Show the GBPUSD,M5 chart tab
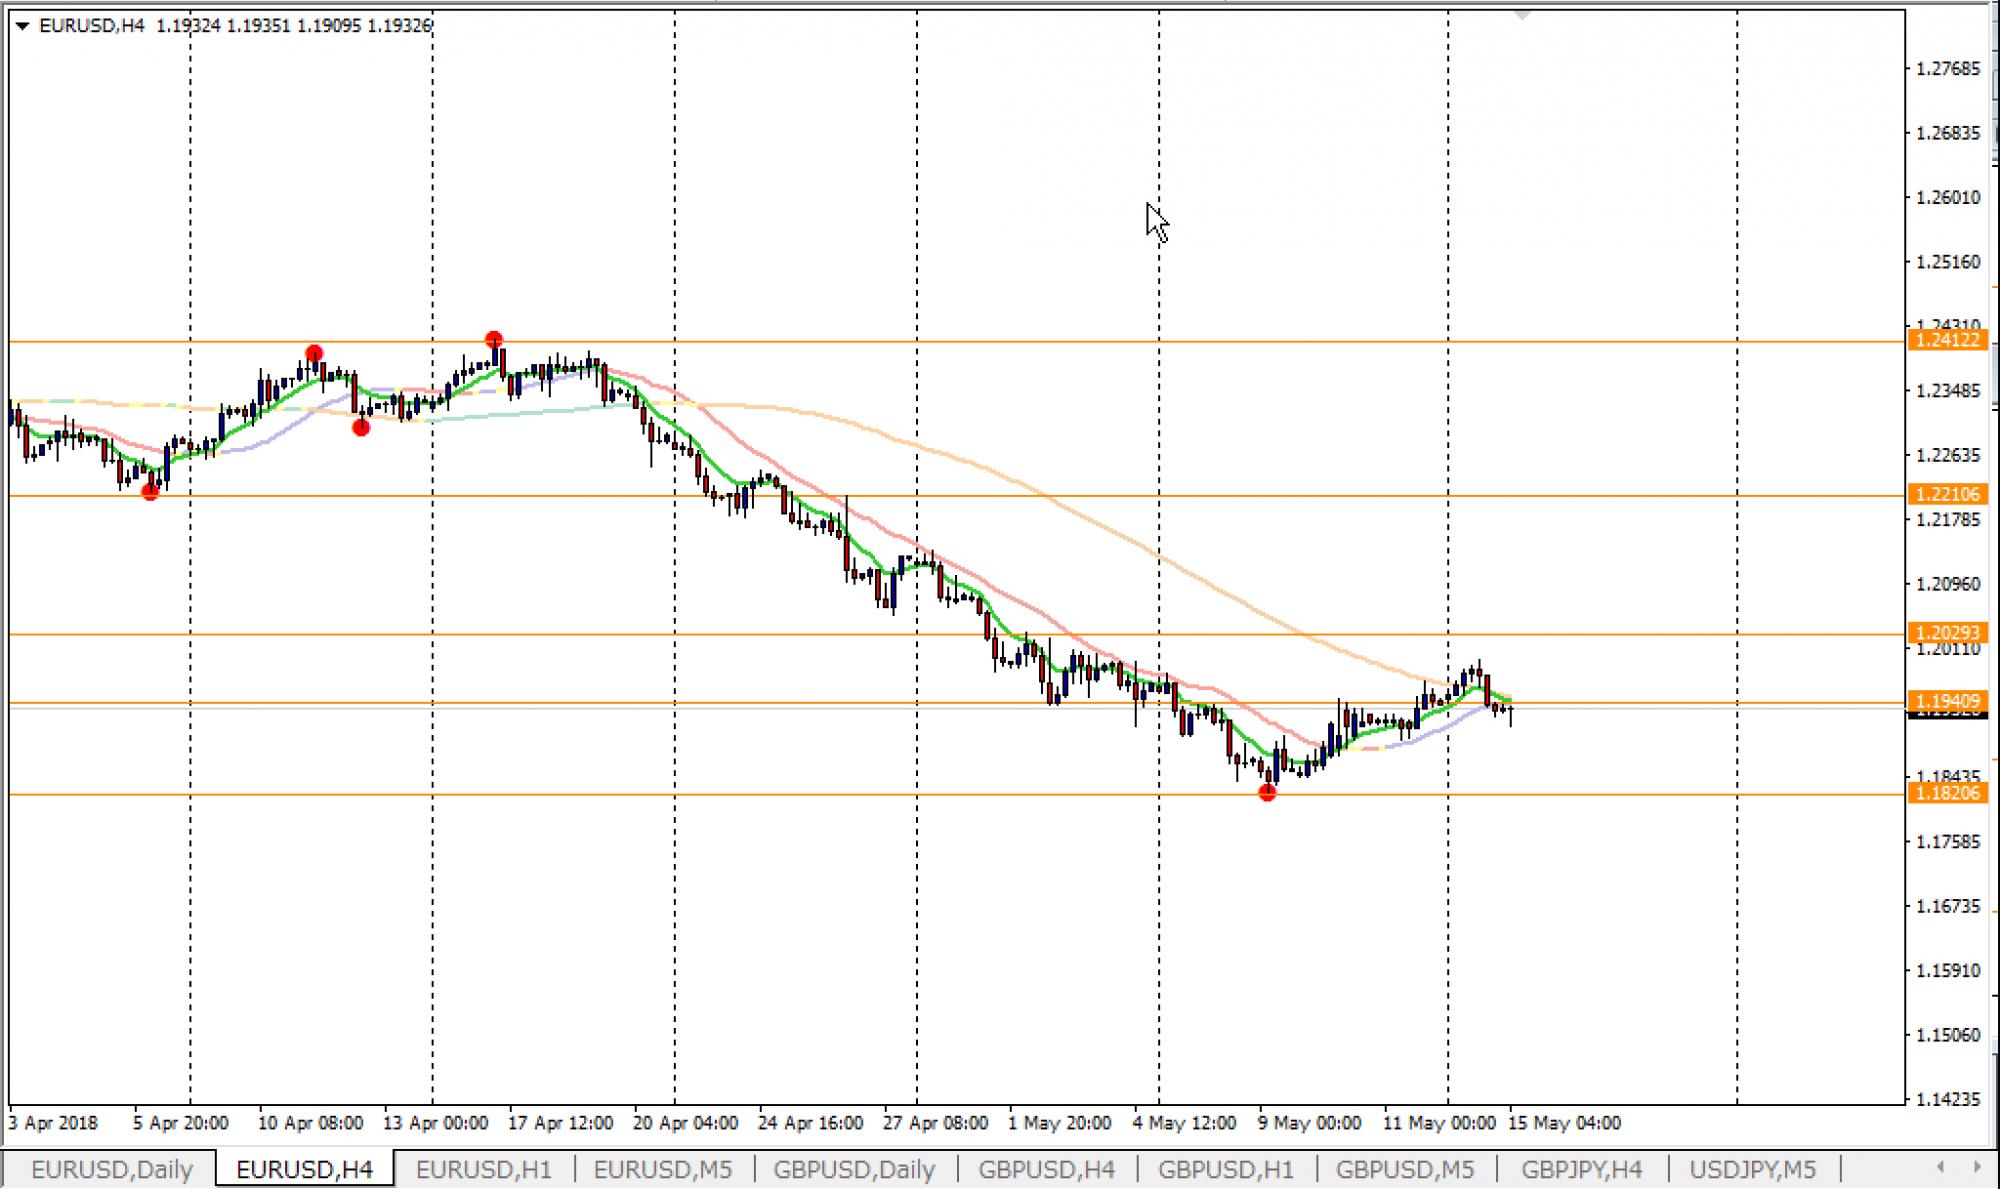Screen dimensions: 2000x1189 (x=1404, y=1169)
